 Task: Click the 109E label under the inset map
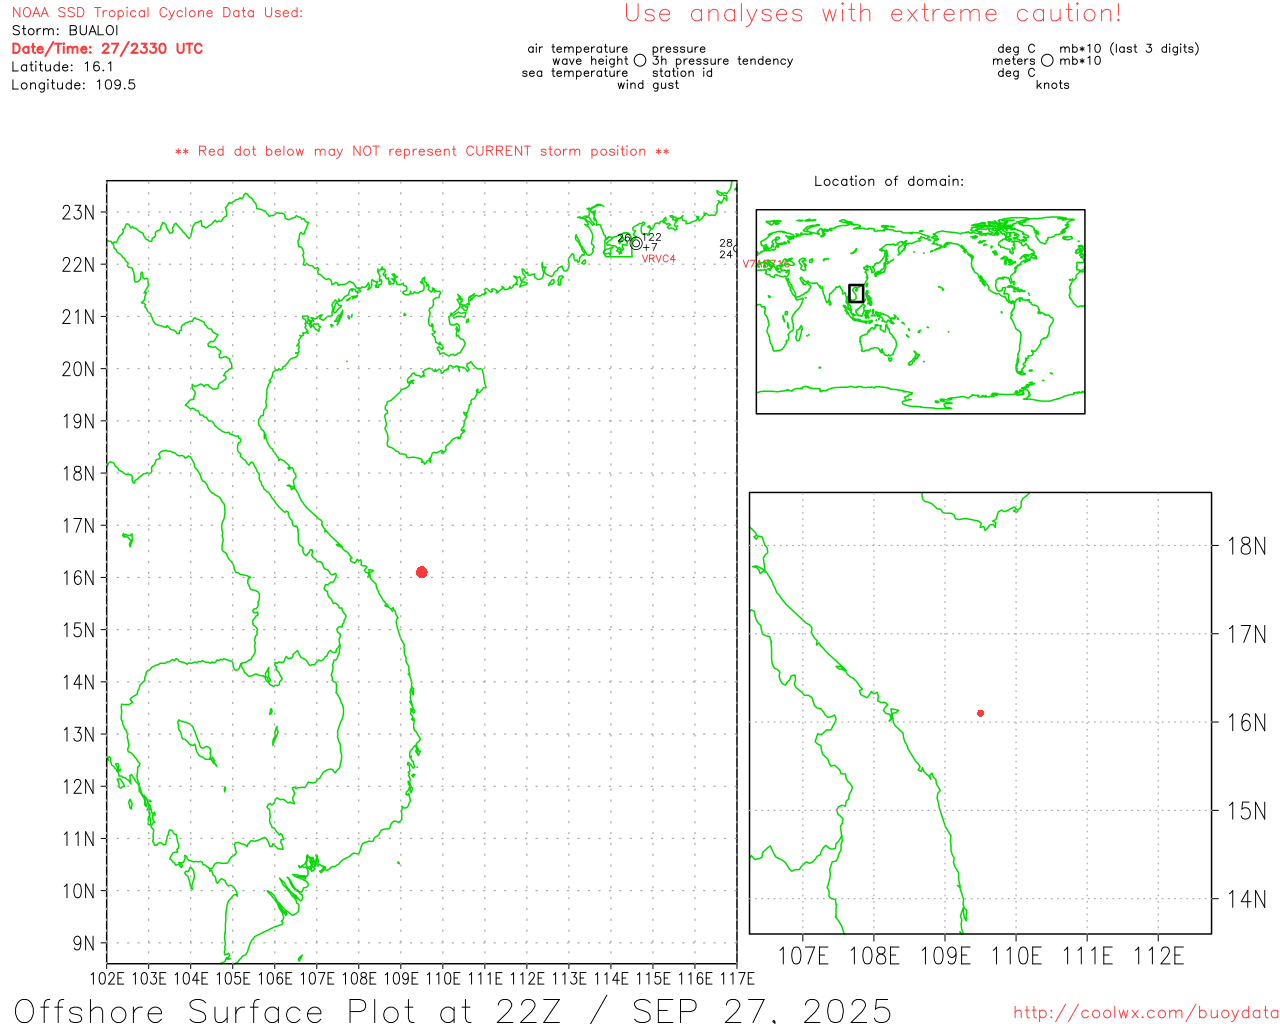click(944, 956)
